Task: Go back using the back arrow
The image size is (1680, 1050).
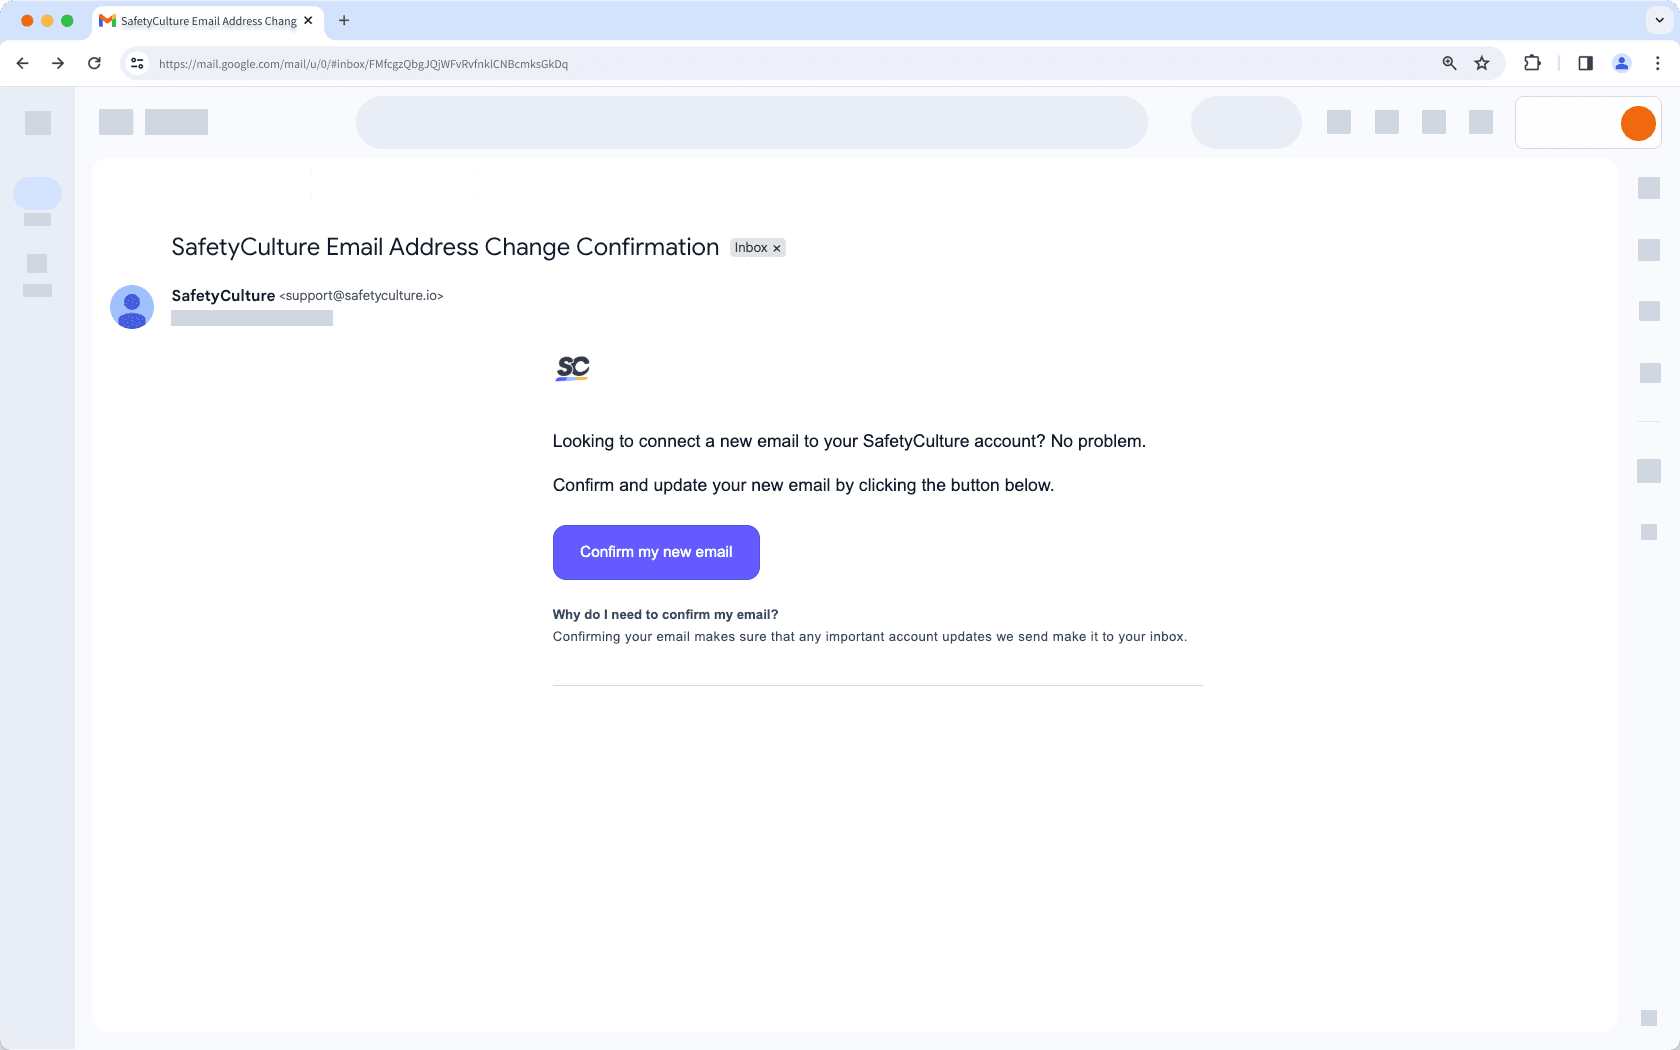Action: tap(22, 63)
